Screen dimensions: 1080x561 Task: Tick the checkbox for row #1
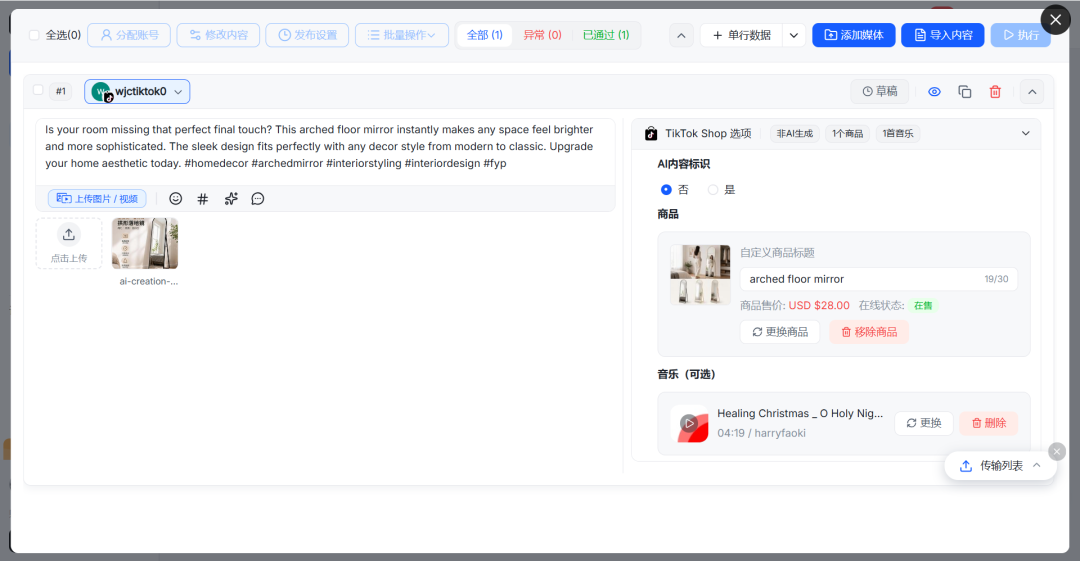pos(39,90)
